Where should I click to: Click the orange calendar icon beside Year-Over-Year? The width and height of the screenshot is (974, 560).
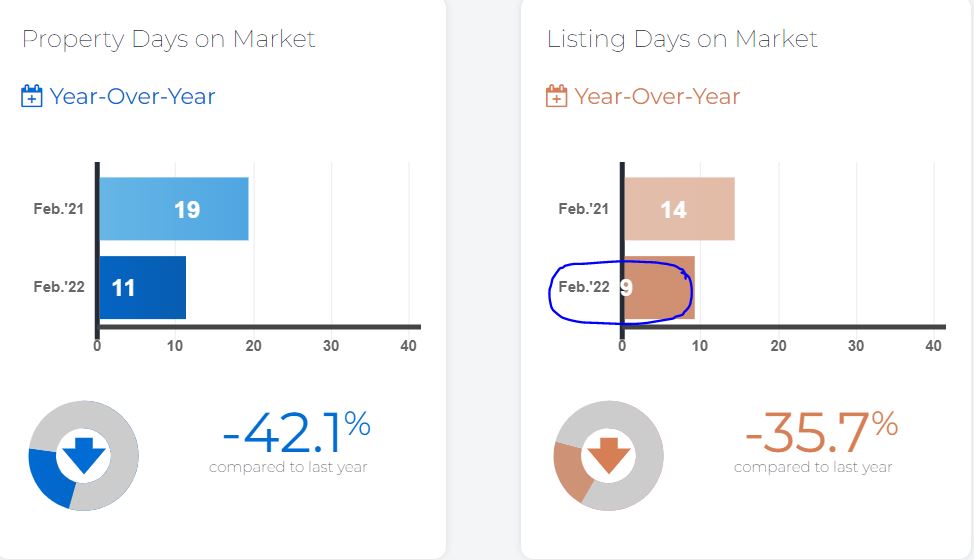point(556,97)
